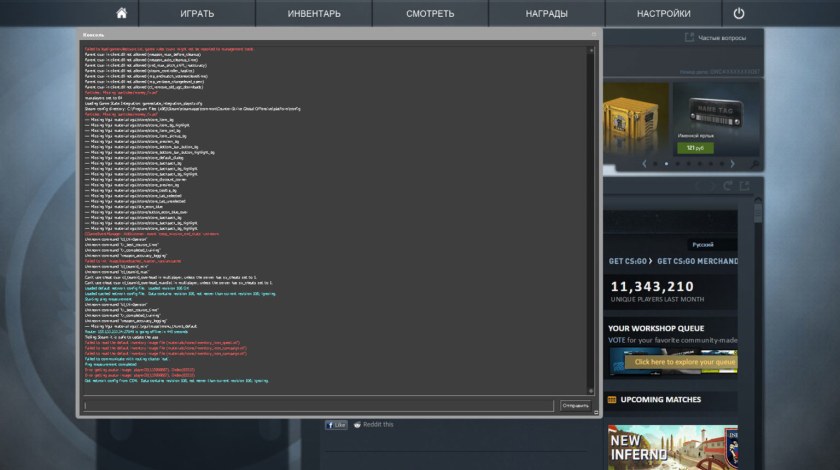
Task: Click the console command input field
Action: click(x=318, y=405)
